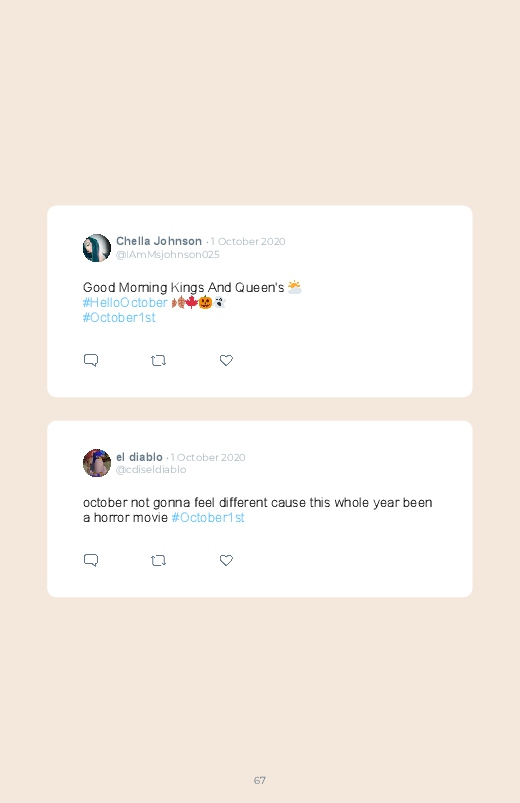Click the @cdiseldiablo handle
The image size is (520, 803).
click(x=151, y=470)
